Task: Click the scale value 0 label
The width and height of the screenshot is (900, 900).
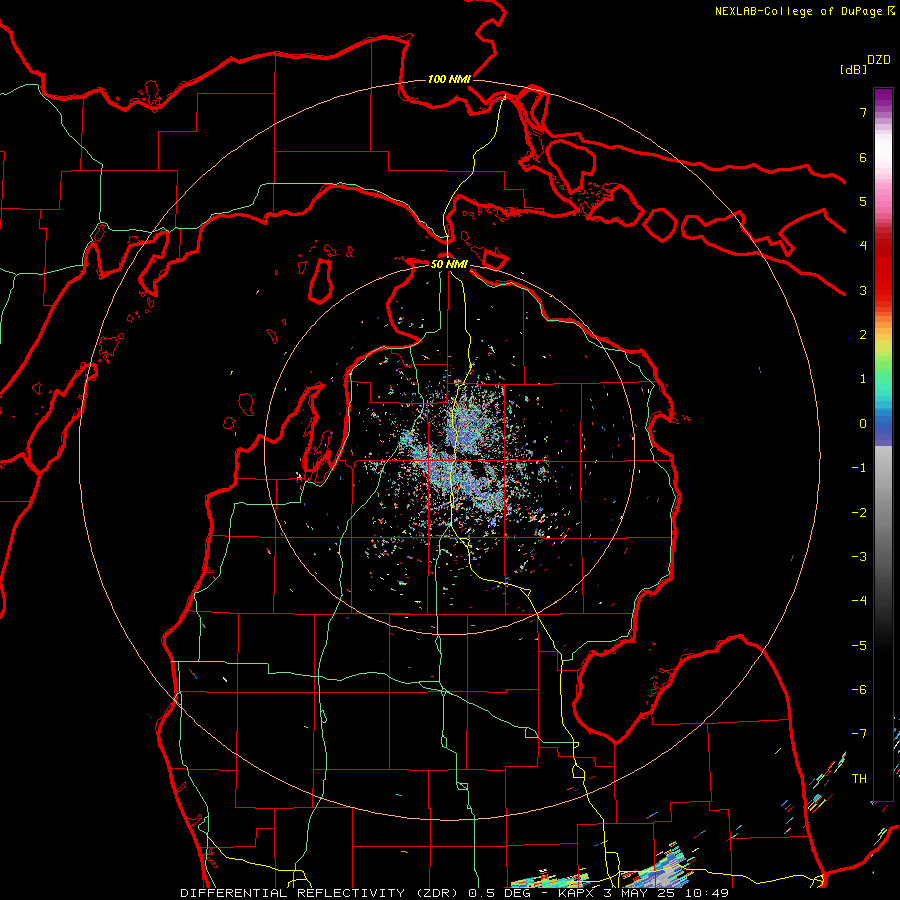Action: pyautogui.click(x=863, y=424)
